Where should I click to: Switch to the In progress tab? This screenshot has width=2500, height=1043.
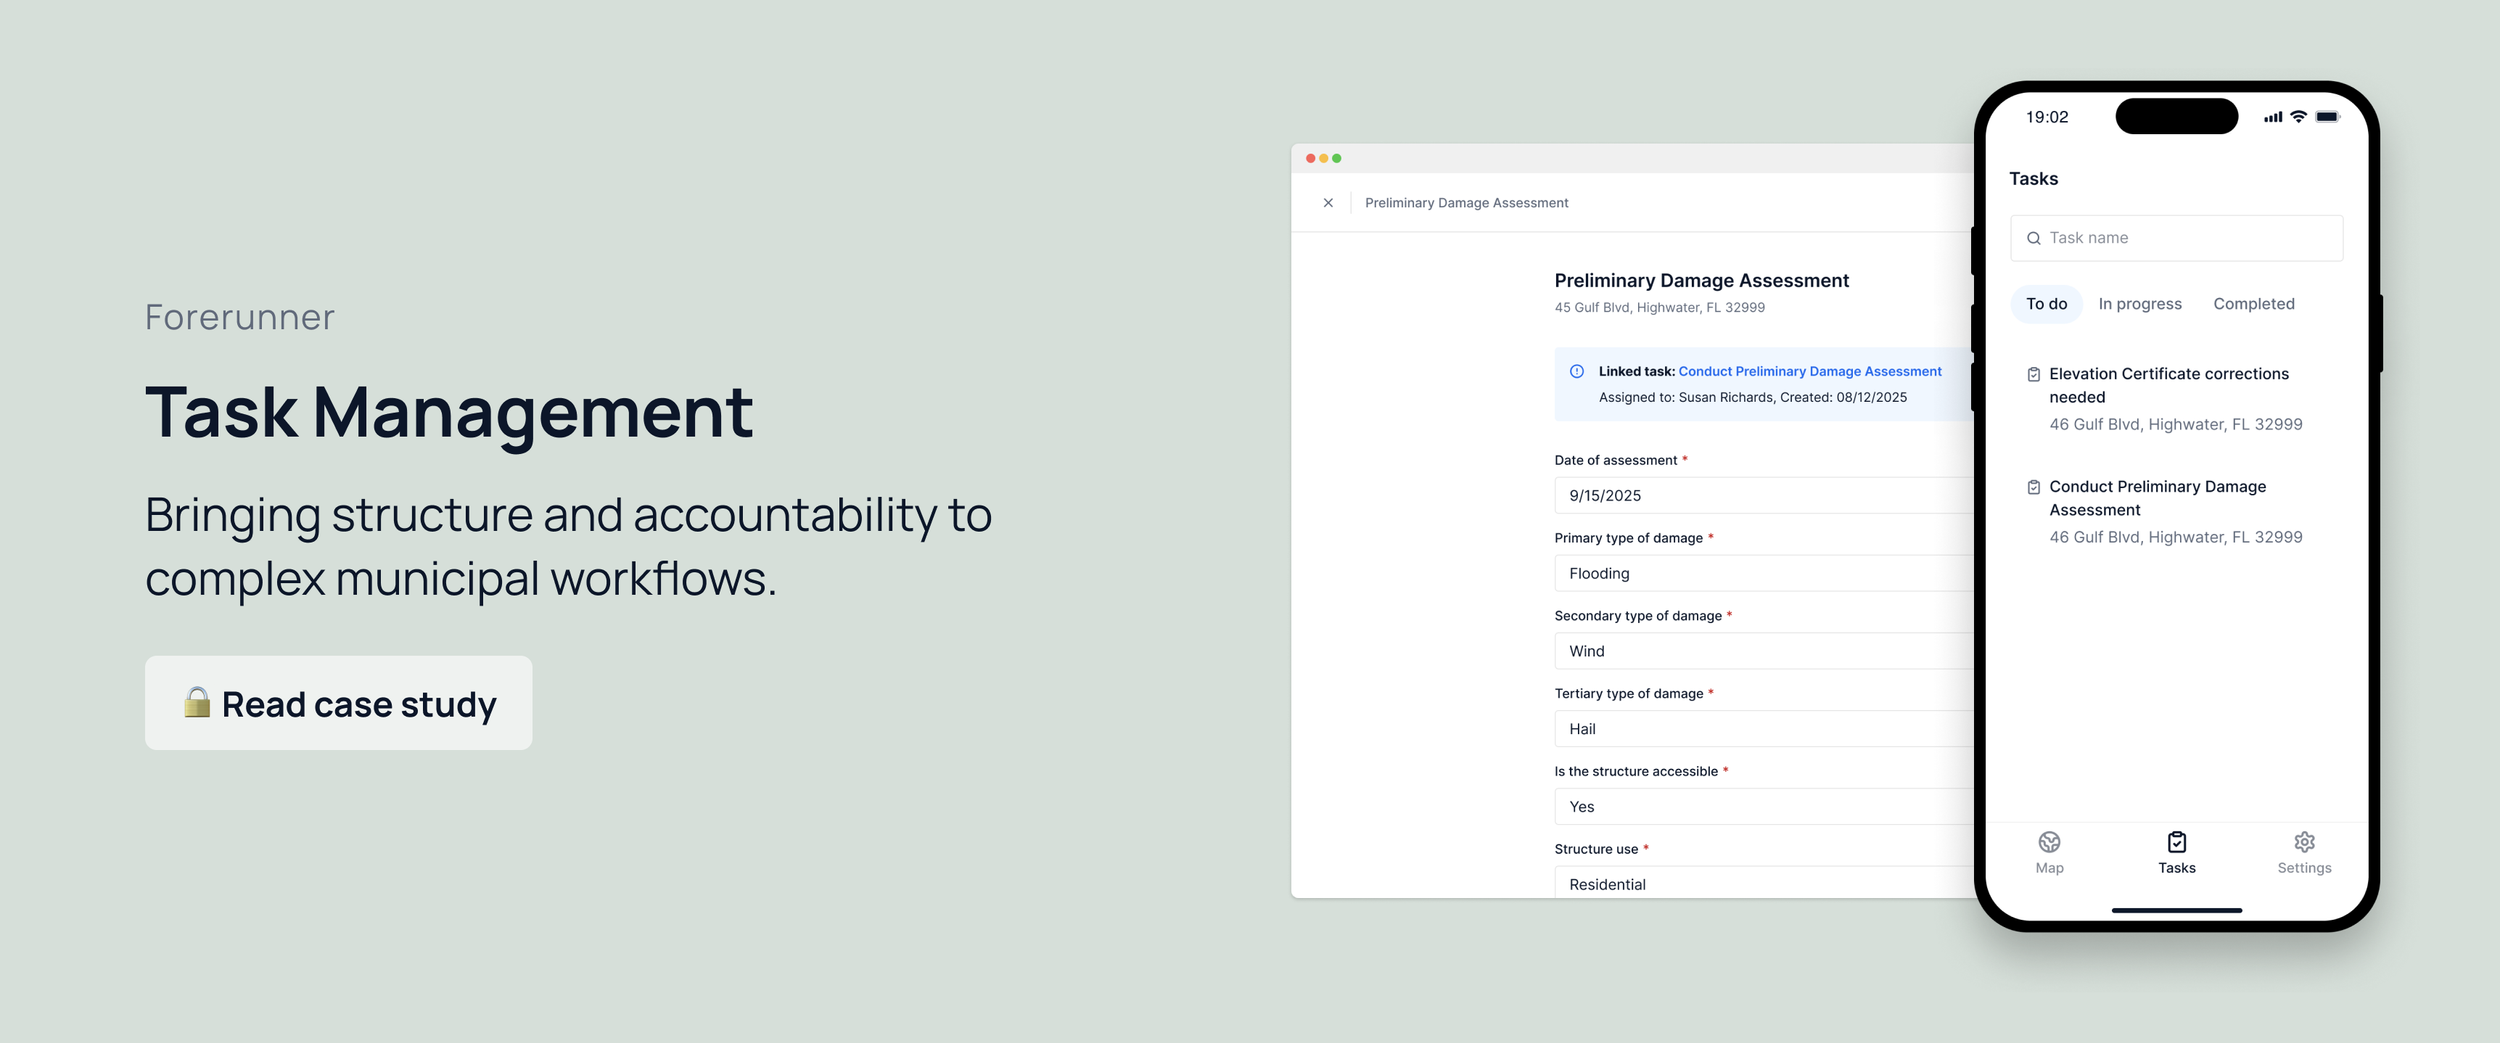2140,304
